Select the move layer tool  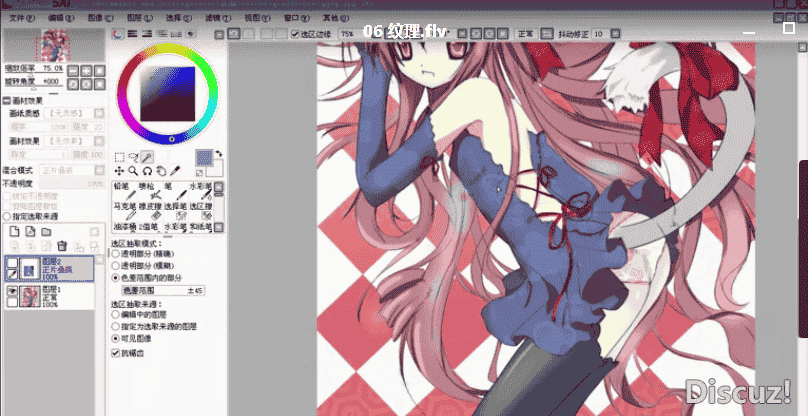119,171
